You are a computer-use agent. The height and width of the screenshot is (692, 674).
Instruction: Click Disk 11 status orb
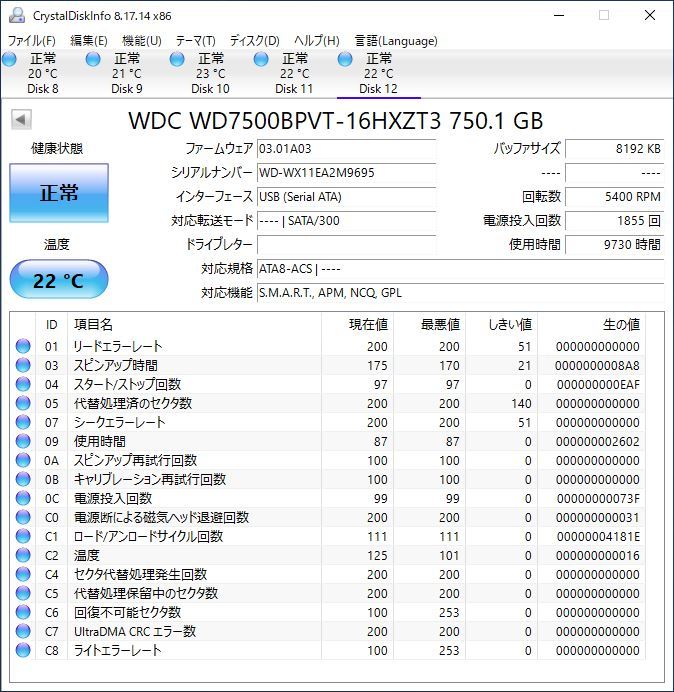(x=260, y=59)
